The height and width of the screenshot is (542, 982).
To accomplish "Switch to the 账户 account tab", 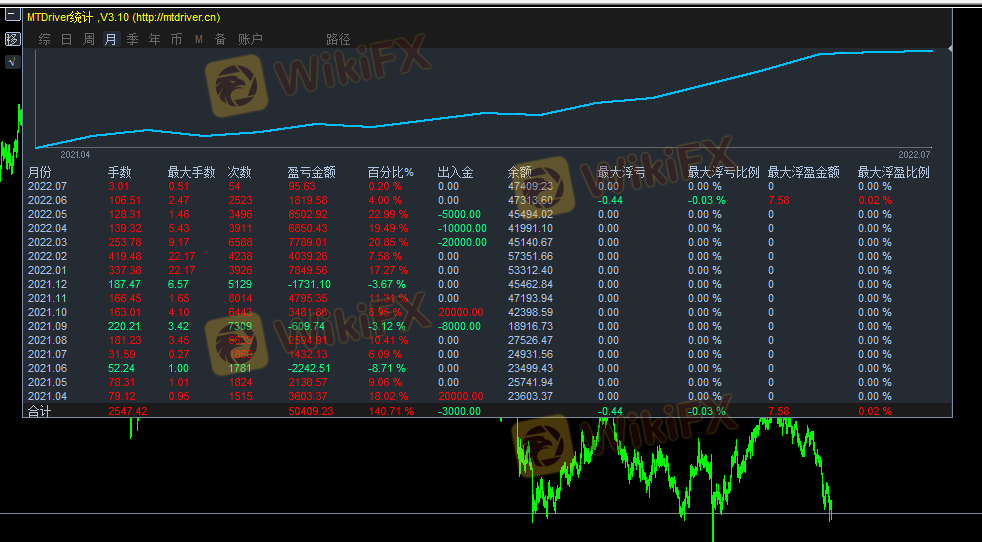I will pyautogui.click(x=250, y=39).
